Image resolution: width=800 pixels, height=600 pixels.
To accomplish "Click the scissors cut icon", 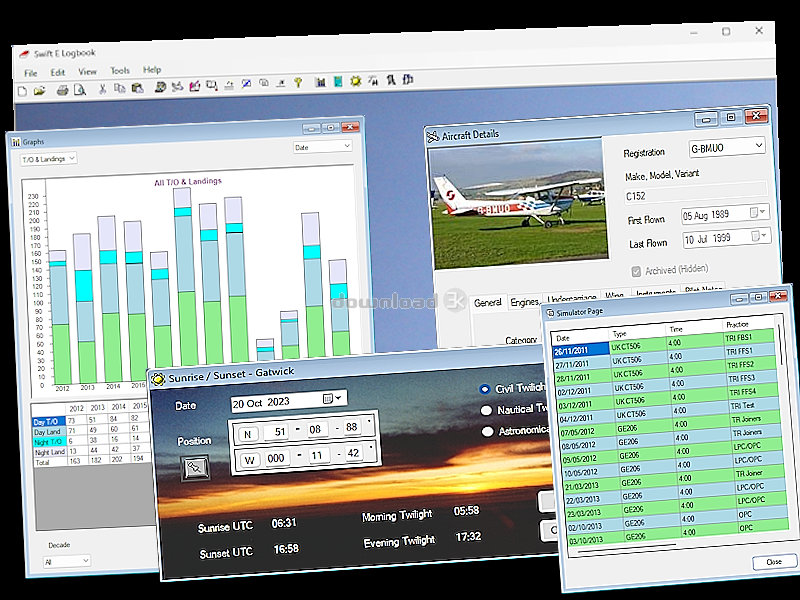I will 102,89.
